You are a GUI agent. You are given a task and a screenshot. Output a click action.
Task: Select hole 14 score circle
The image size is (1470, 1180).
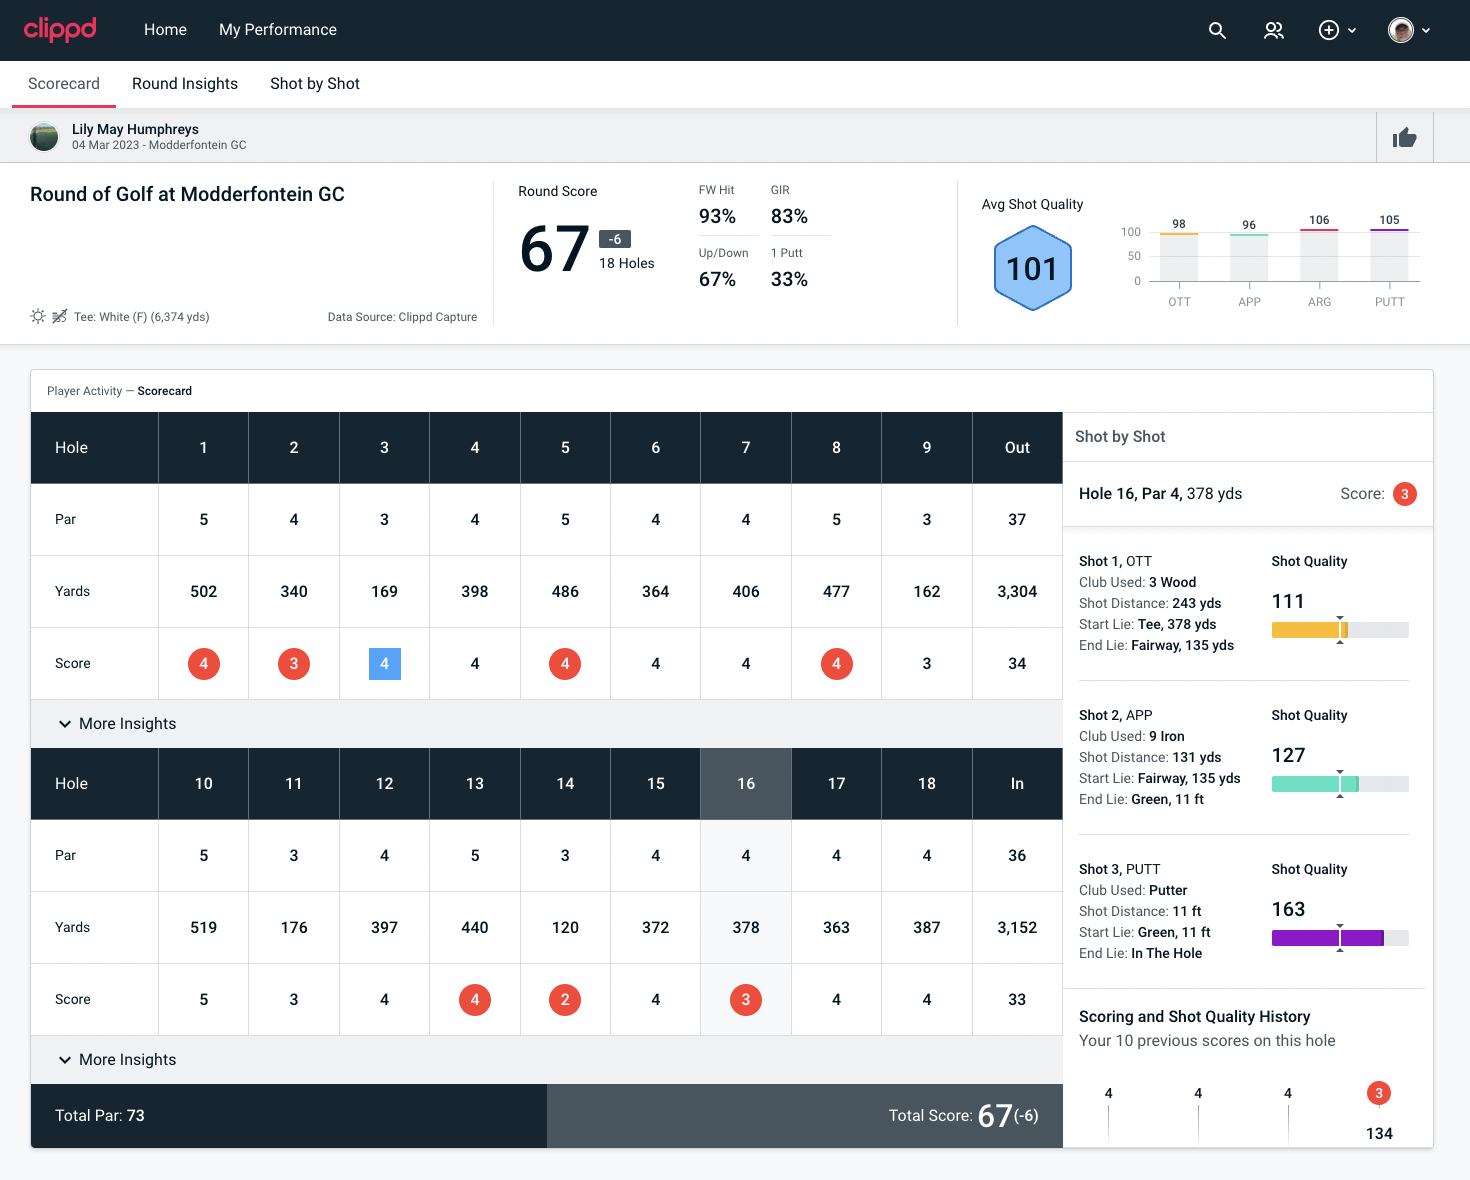(565, 1000)
